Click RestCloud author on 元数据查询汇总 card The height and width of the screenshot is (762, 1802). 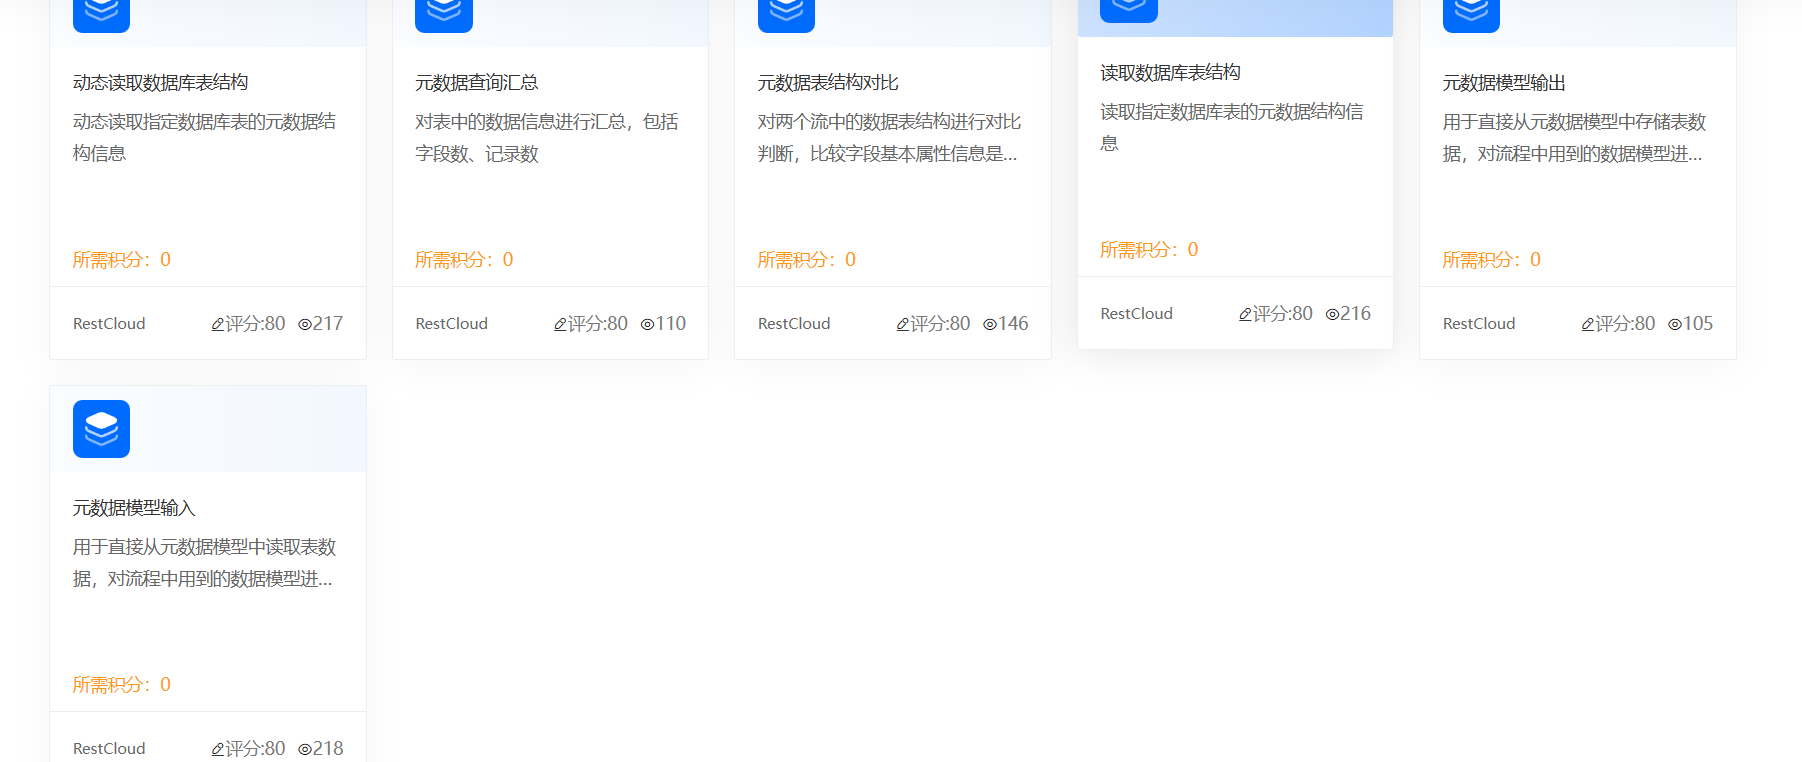(x=452, y=324)
